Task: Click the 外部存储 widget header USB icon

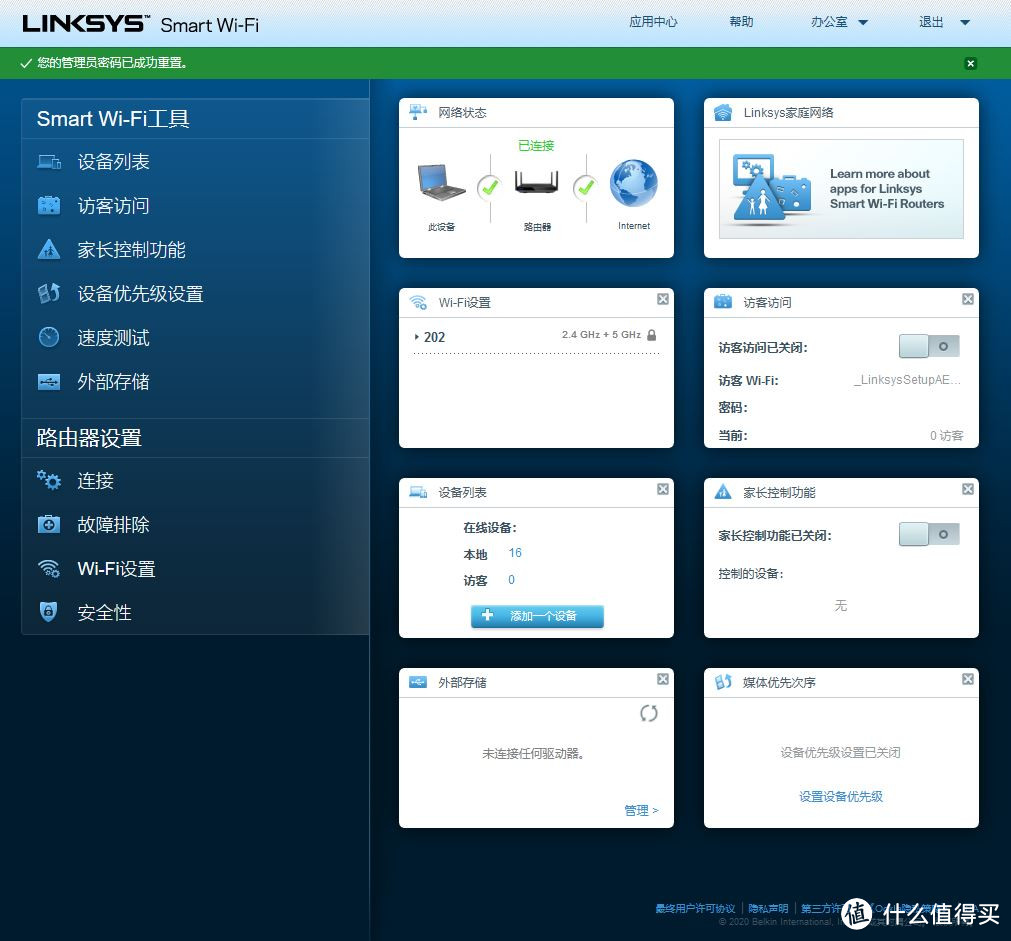Action: click(418, 682)
